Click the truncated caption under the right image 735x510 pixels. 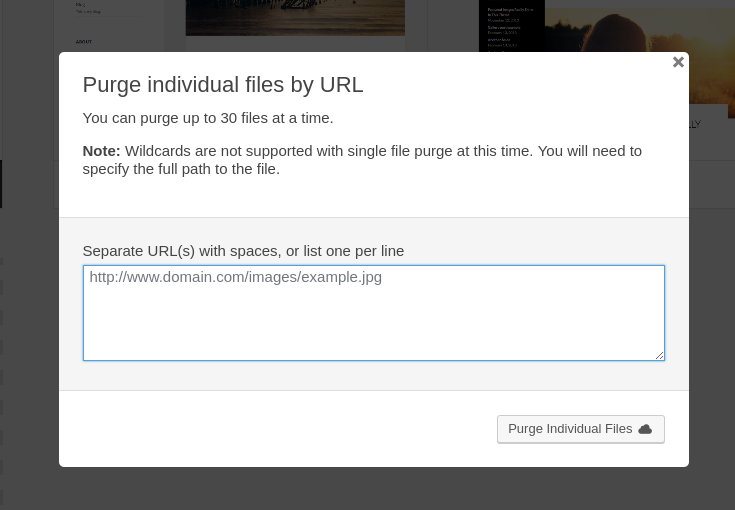click(x=694, y=125)
